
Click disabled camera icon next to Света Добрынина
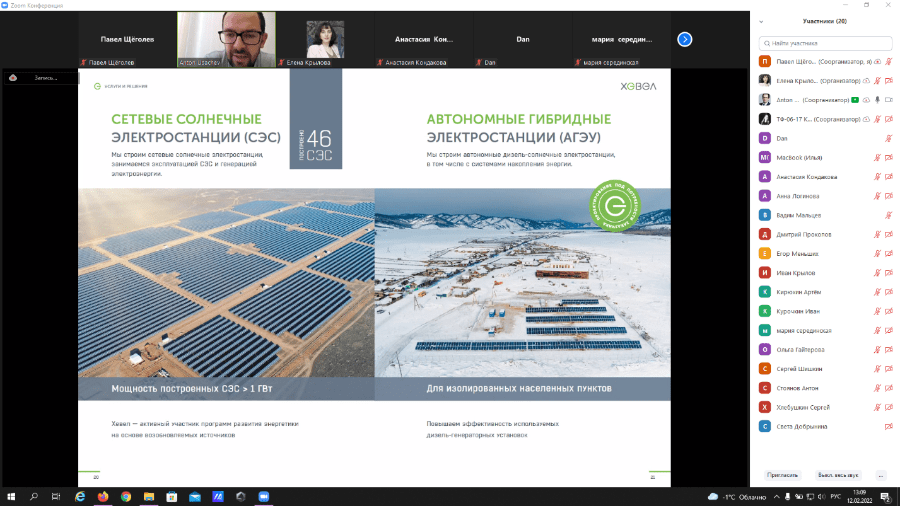tap(888, 426)
